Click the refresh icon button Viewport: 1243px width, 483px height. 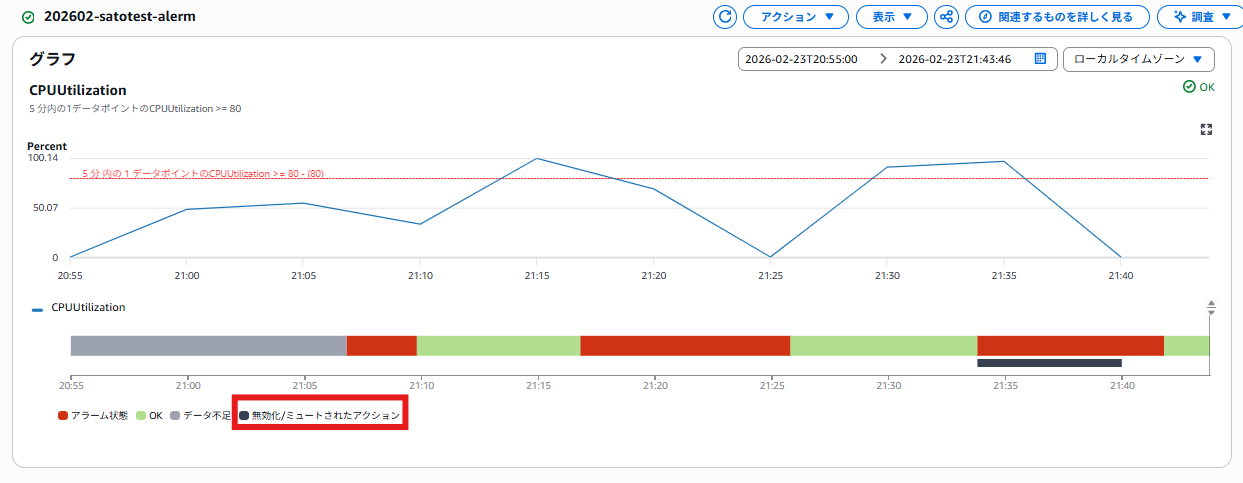pyautogui.click(x=725, y=17)
